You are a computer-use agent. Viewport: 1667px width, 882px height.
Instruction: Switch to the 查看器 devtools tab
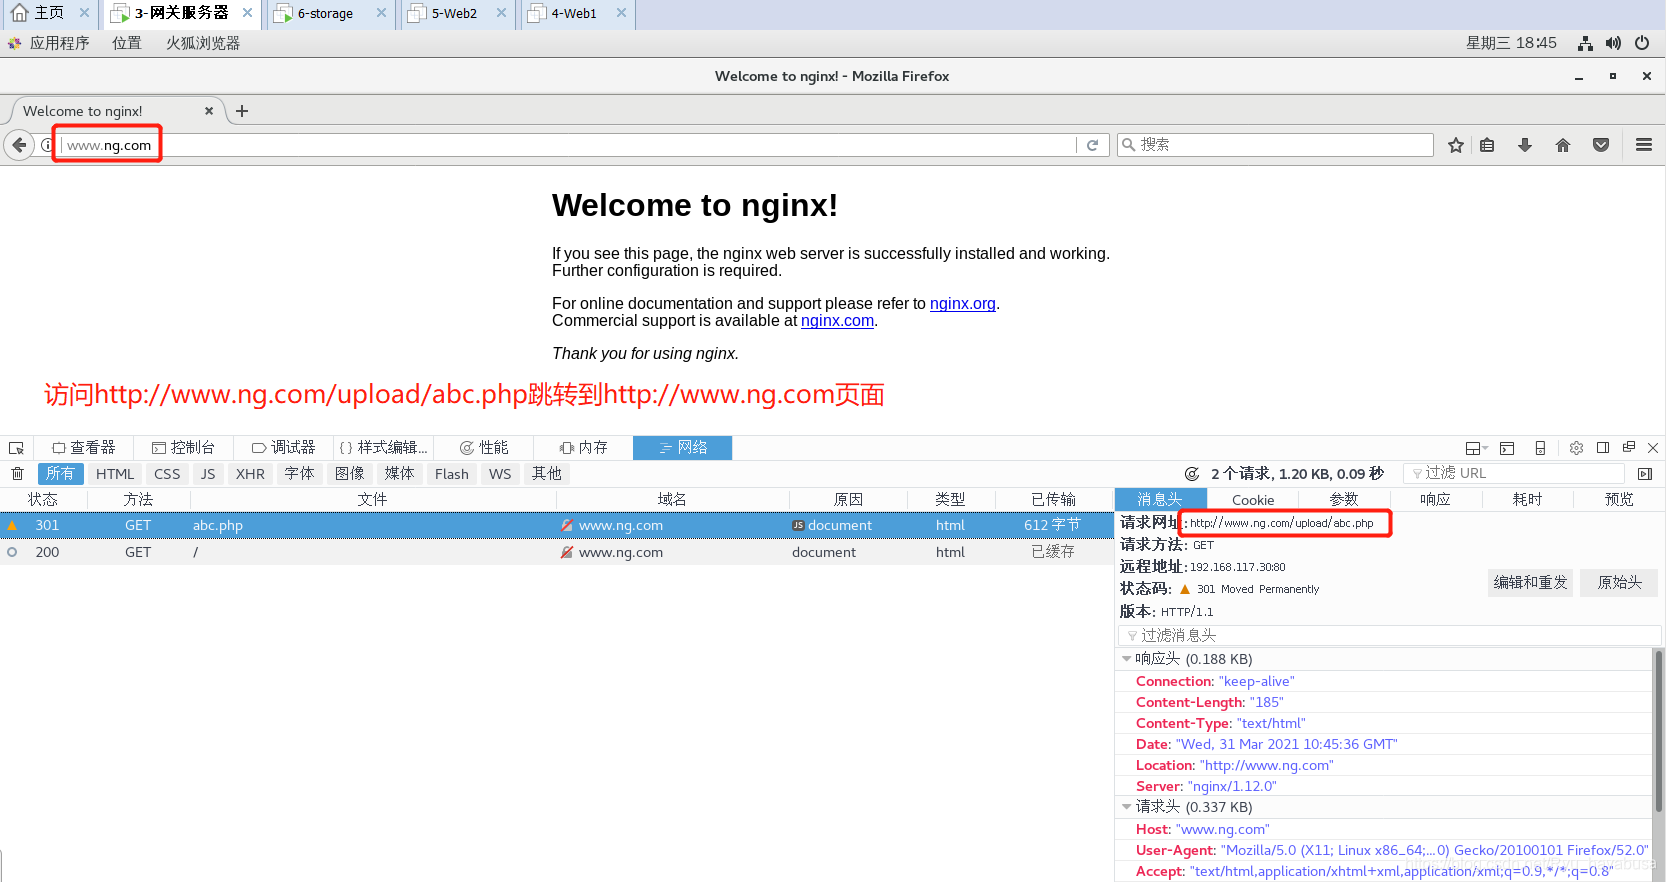[x=84, y=448]
